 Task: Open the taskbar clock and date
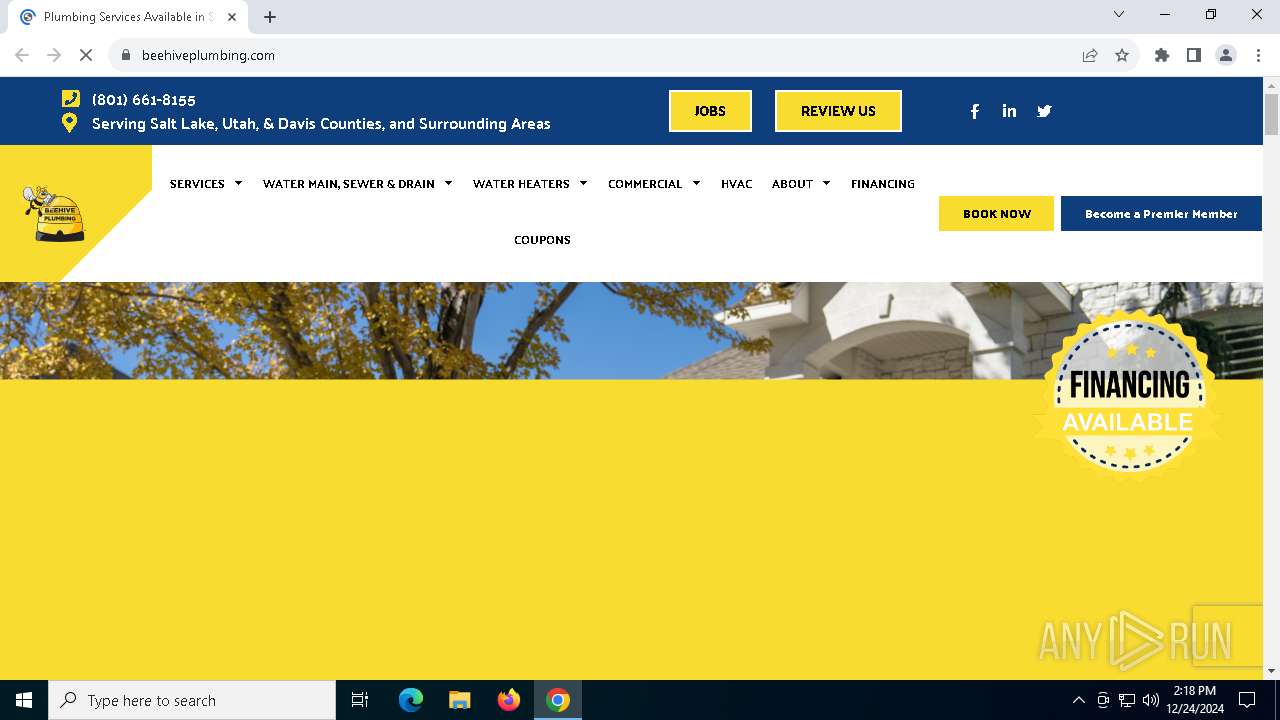point(1195,700)
